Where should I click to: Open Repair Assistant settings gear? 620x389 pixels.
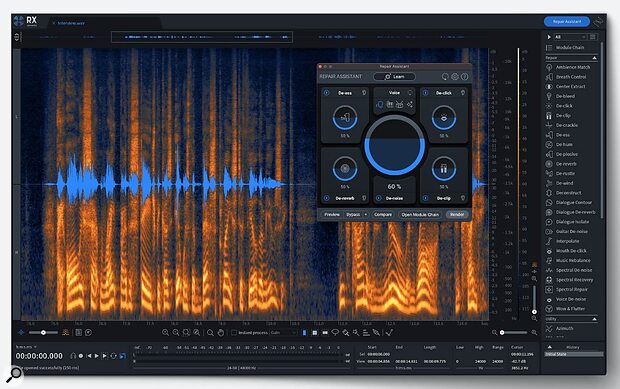pyautogui.click(x=455, y=77)
